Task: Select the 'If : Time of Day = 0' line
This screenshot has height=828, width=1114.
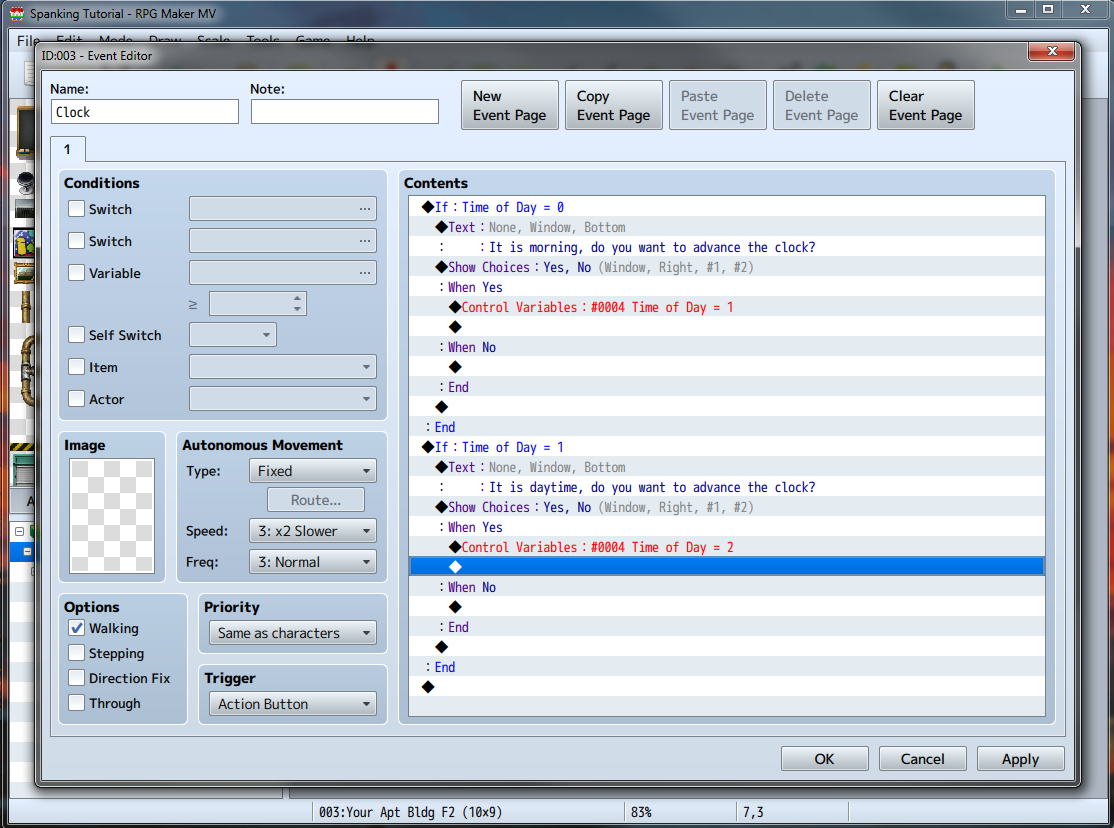Action: click(x=727, y=207)
